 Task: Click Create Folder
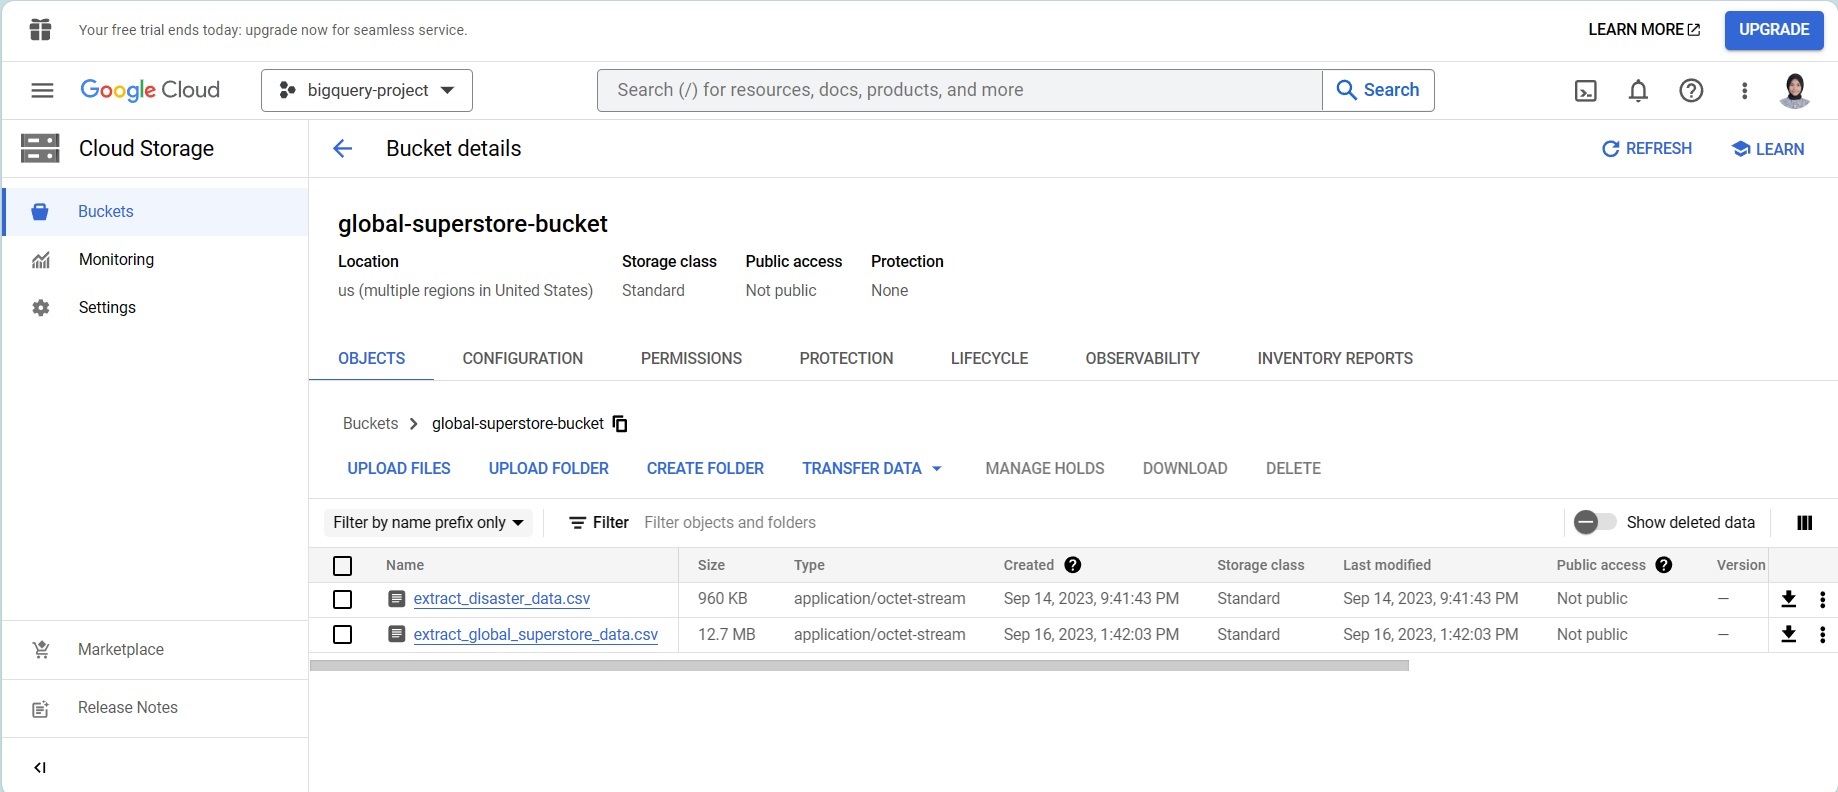click(x=705, y=468)
